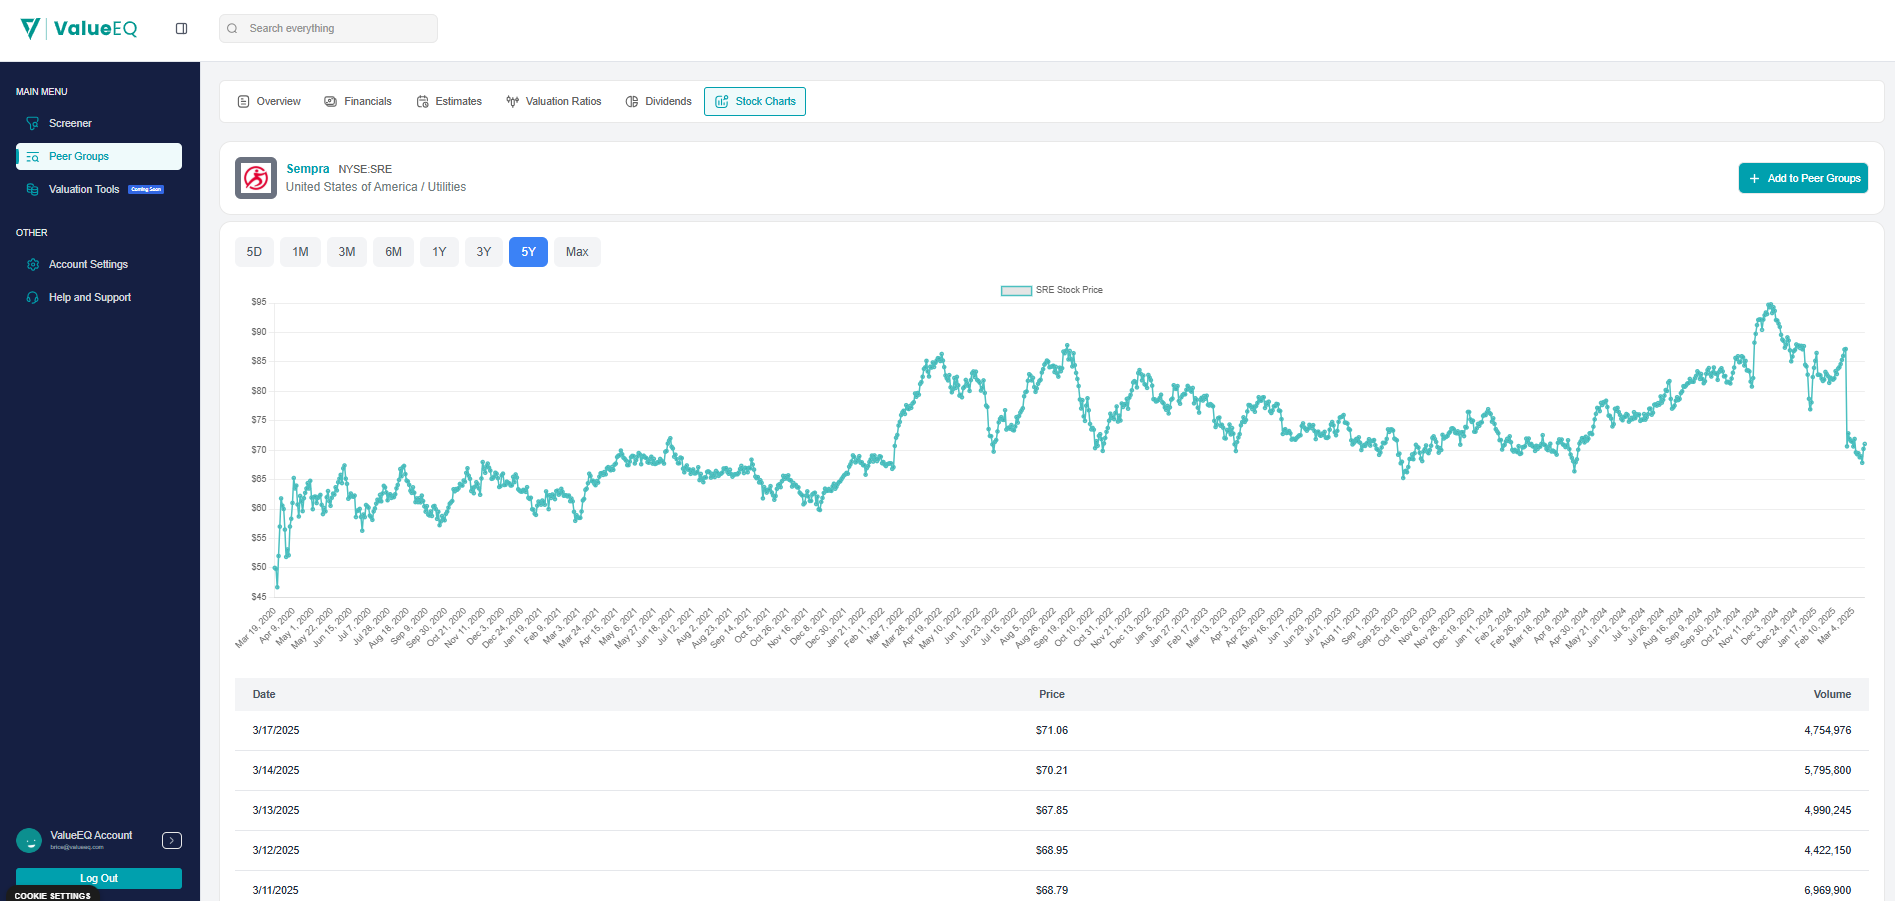The image size is (1895, 901).
Task: Select the 5D time range
Action: coord(254,252)
